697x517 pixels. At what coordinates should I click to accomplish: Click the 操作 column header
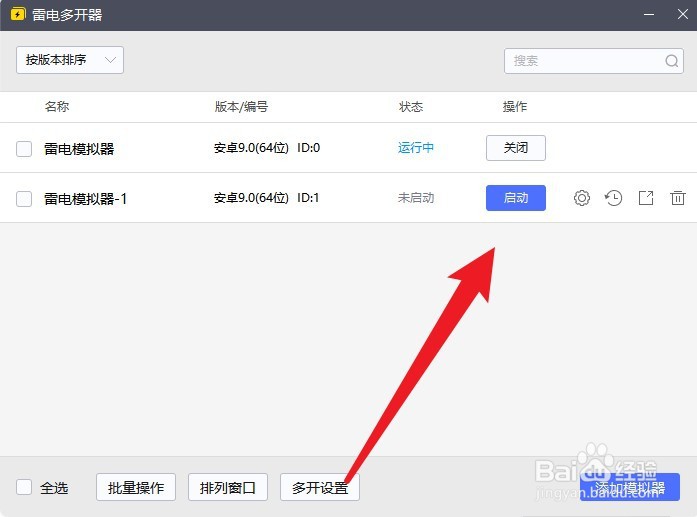click(x=515, y=107)
